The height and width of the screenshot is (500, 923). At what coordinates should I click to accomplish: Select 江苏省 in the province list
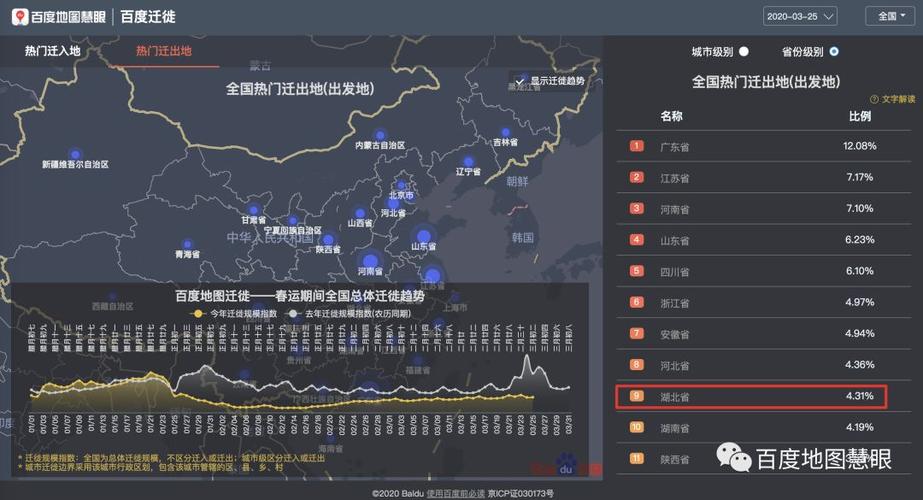pos(675,178)
